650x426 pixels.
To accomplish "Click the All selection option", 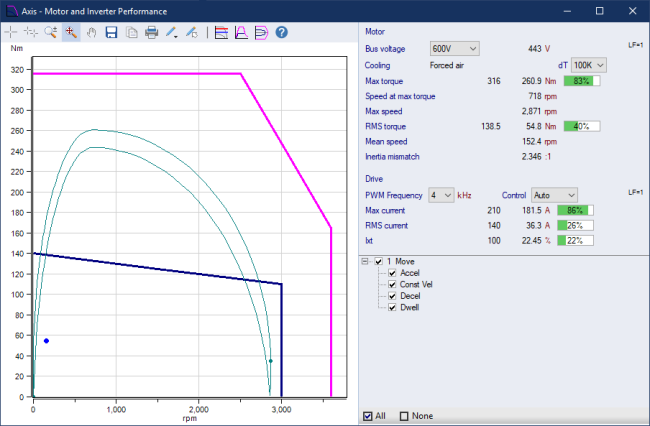I will pyautogui.click(x=366, y=416).
